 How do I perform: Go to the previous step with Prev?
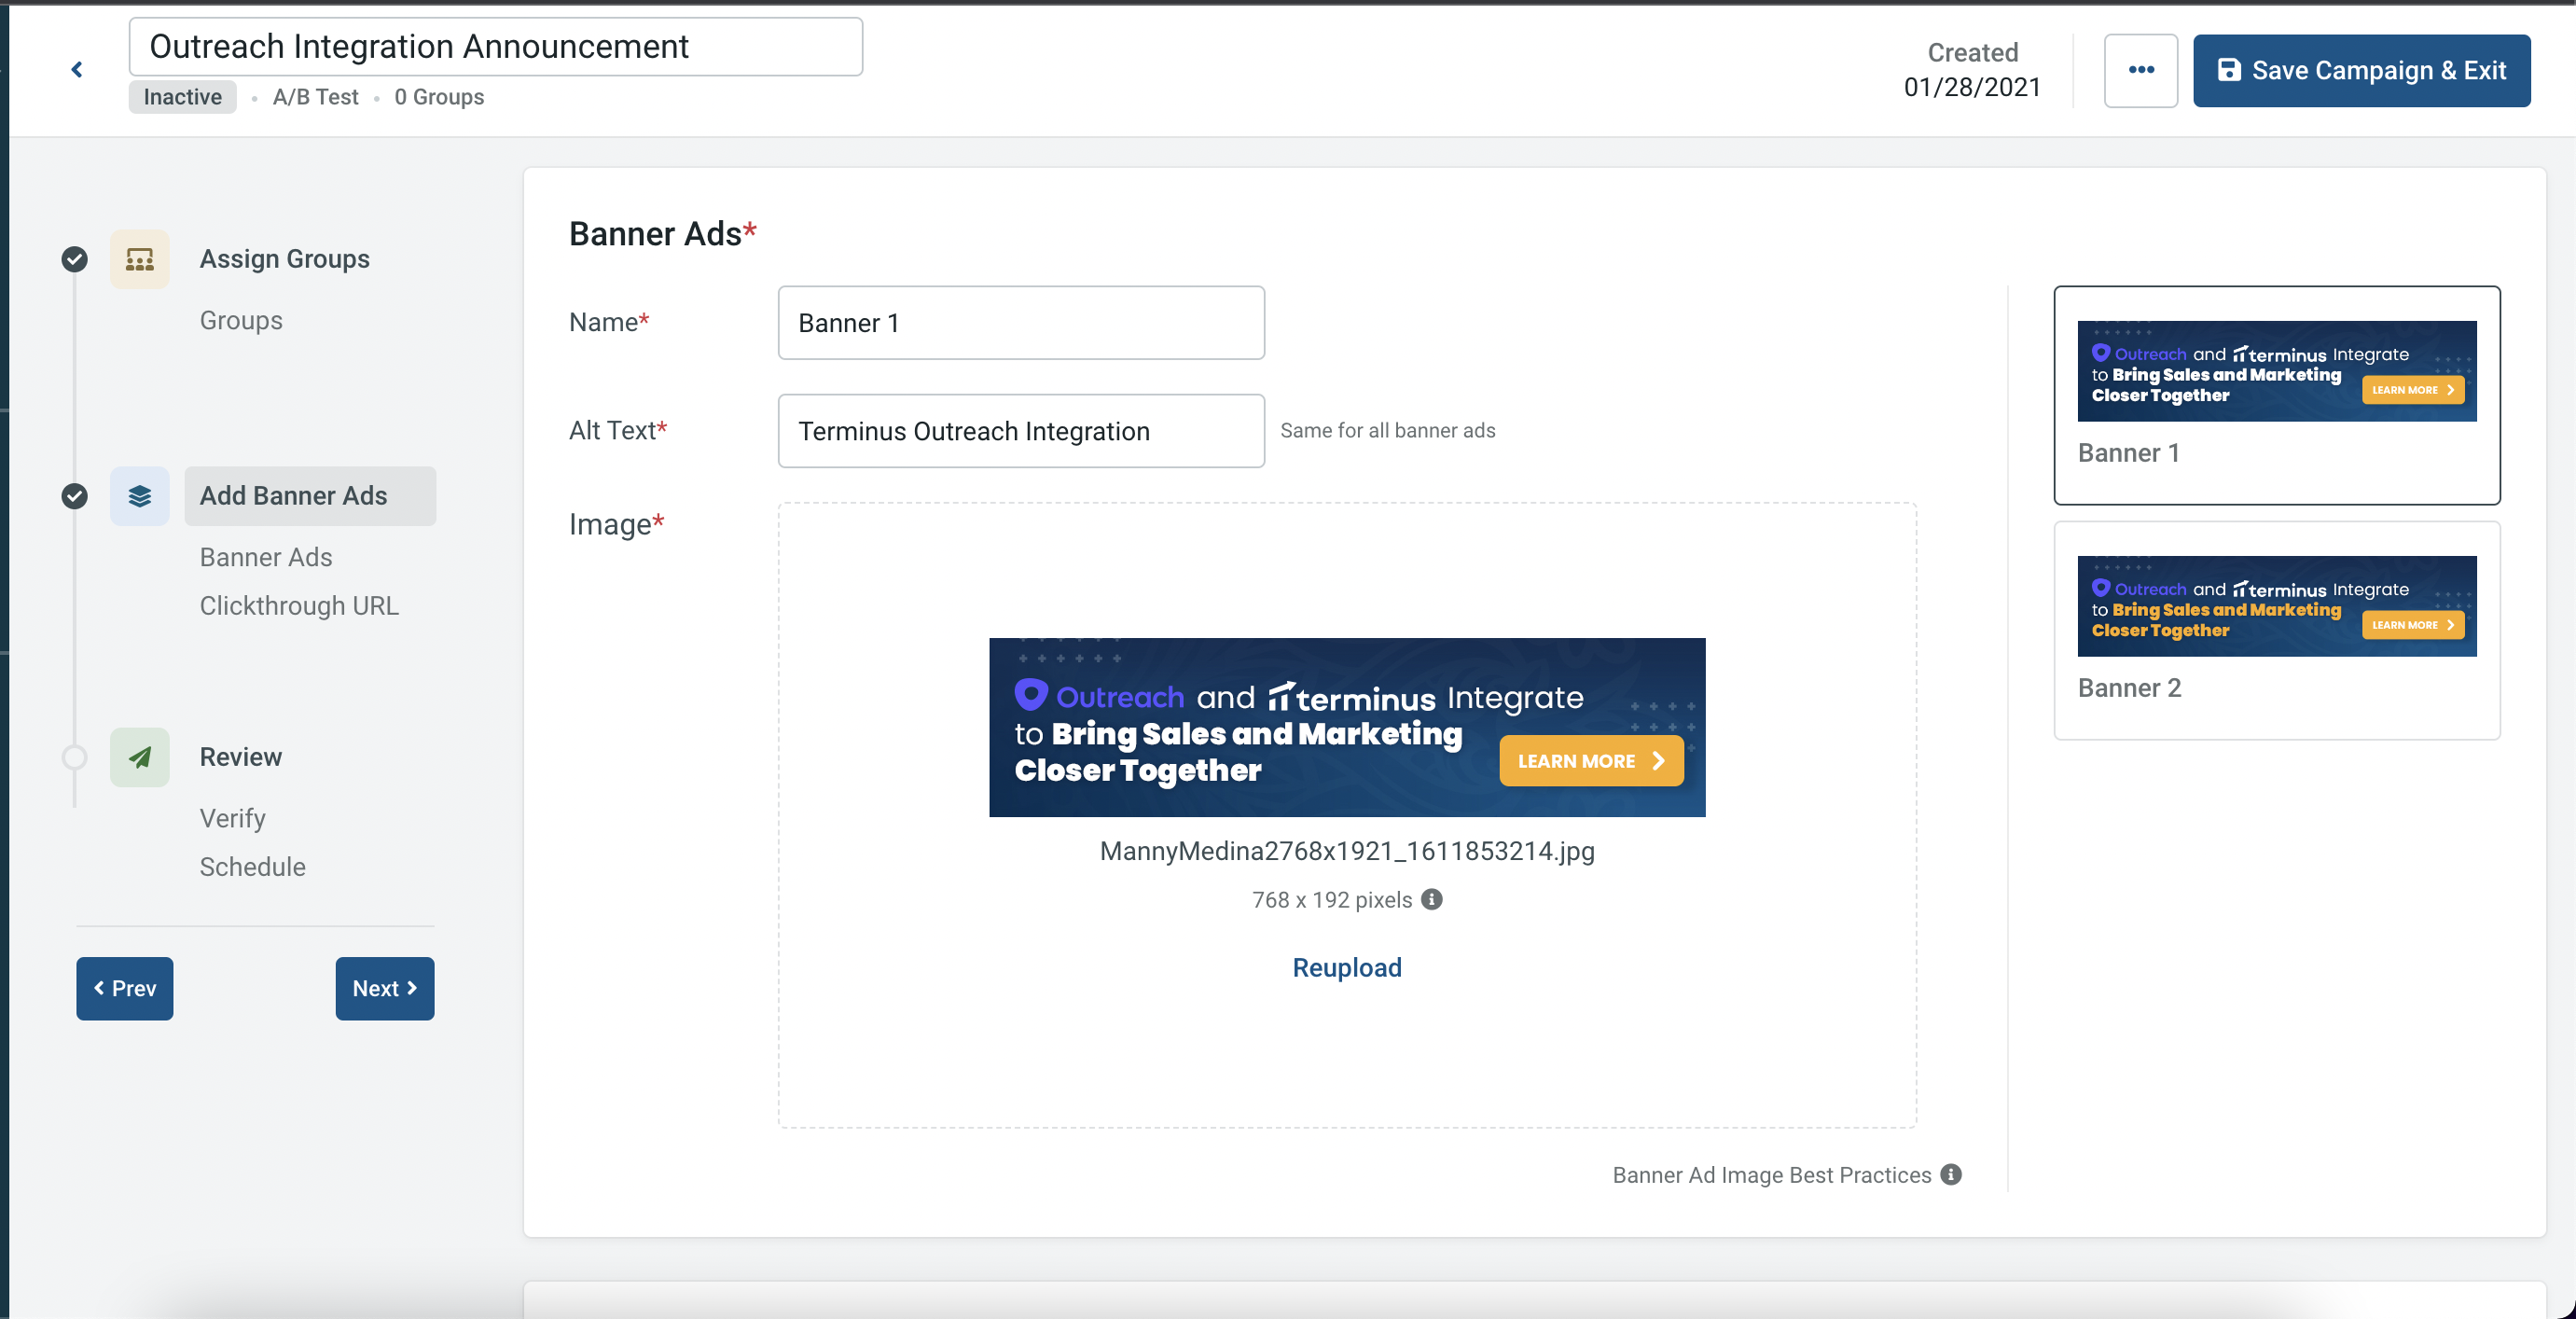pos(125,988)
